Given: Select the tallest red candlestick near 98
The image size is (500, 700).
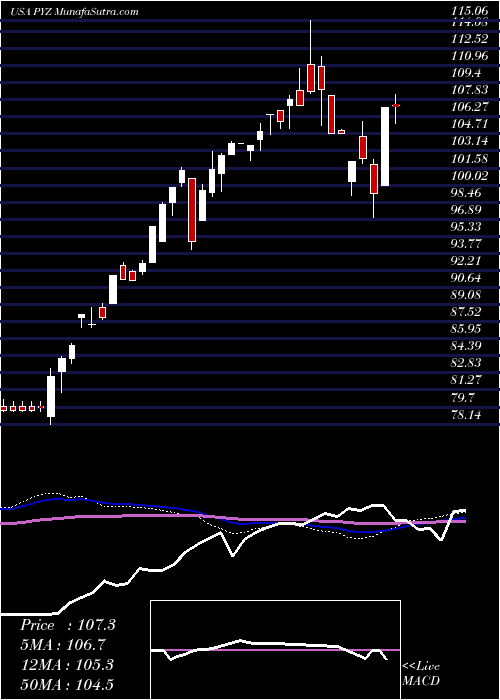Looking at the screenshot, I should [192, 210].
